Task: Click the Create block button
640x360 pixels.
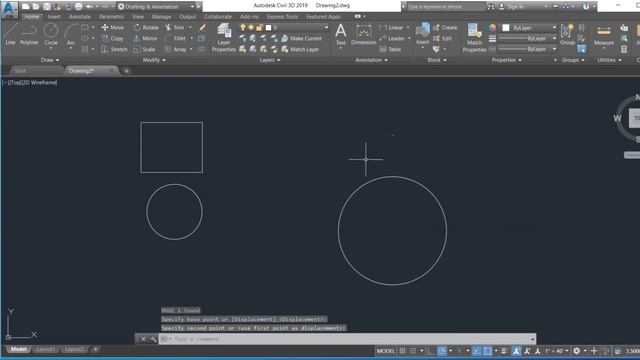Action: tap(445, 27)
